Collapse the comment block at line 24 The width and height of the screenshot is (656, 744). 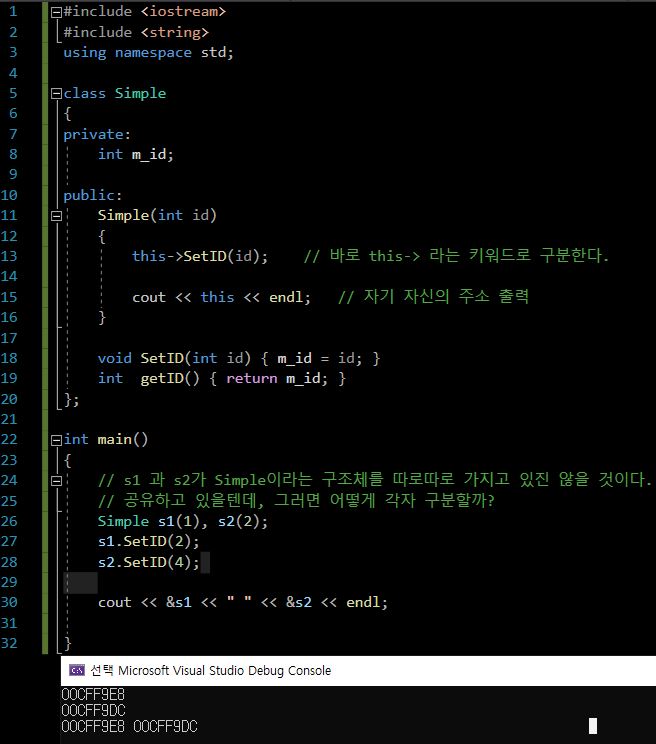(x=56, y=481)
